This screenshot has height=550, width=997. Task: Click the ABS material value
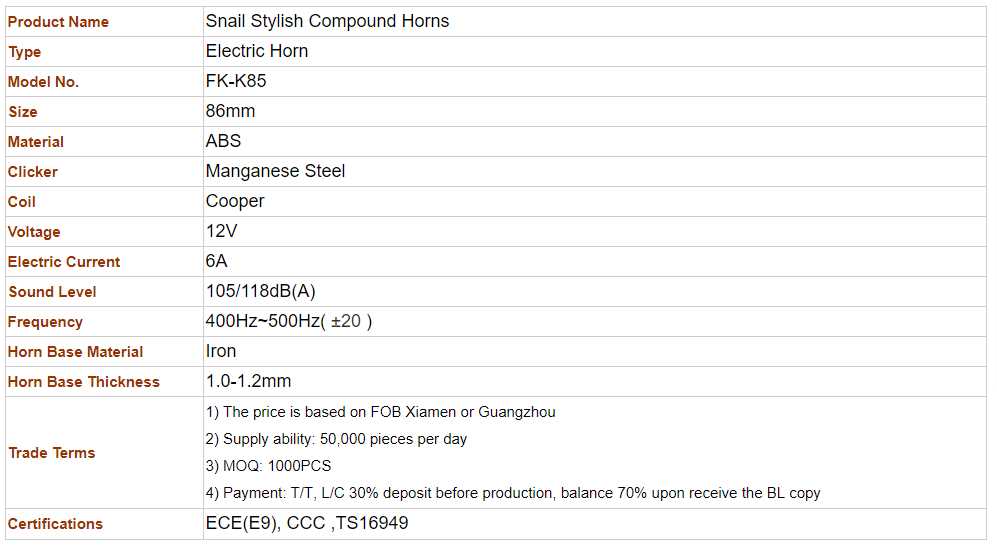tap(223, 141)
